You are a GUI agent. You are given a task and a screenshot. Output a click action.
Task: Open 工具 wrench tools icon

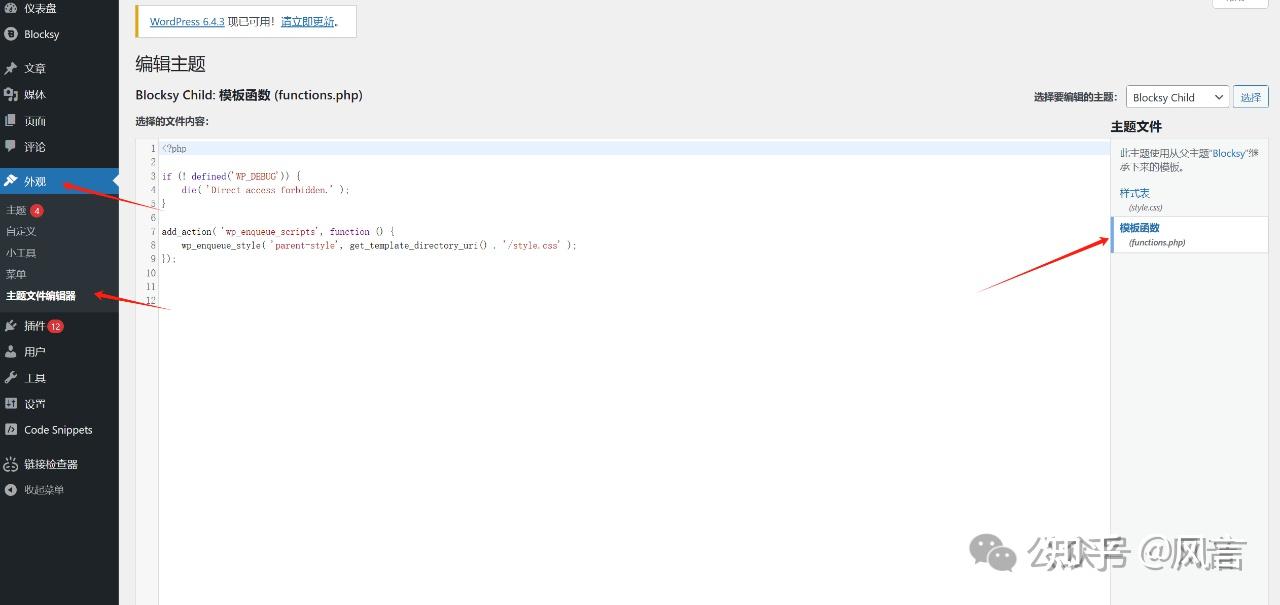(x=11, y=378)
